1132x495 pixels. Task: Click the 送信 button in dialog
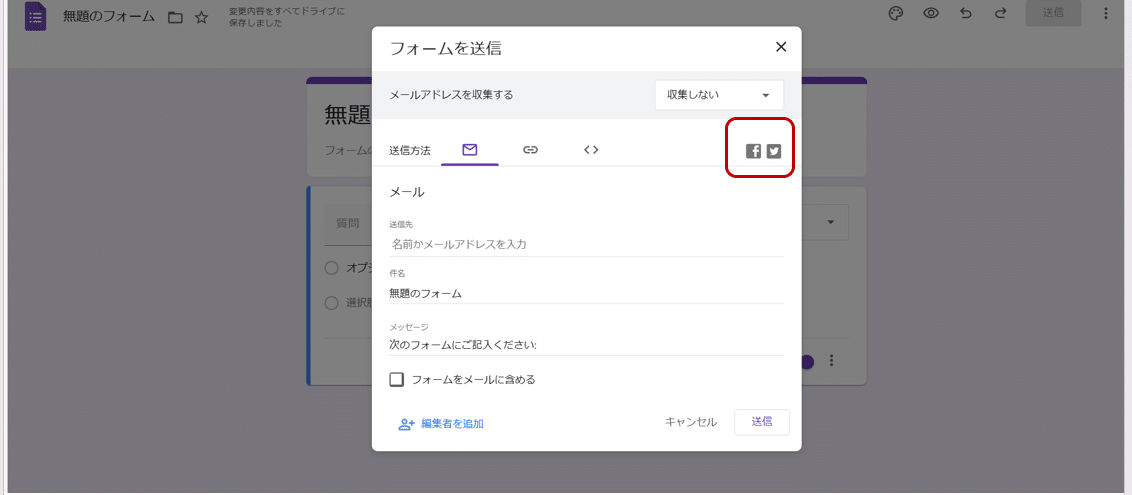[x=761, y=422]
